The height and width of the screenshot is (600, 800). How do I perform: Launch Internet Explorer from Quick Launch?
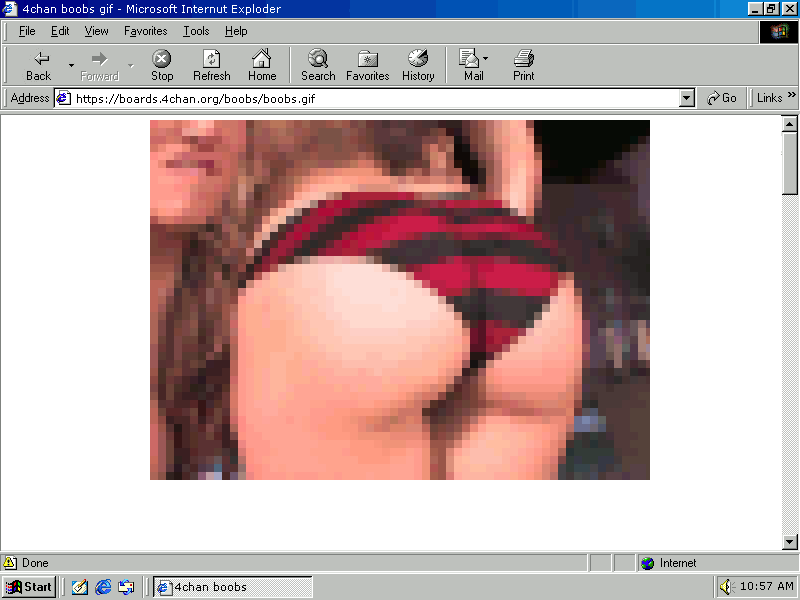coord(103,587)
